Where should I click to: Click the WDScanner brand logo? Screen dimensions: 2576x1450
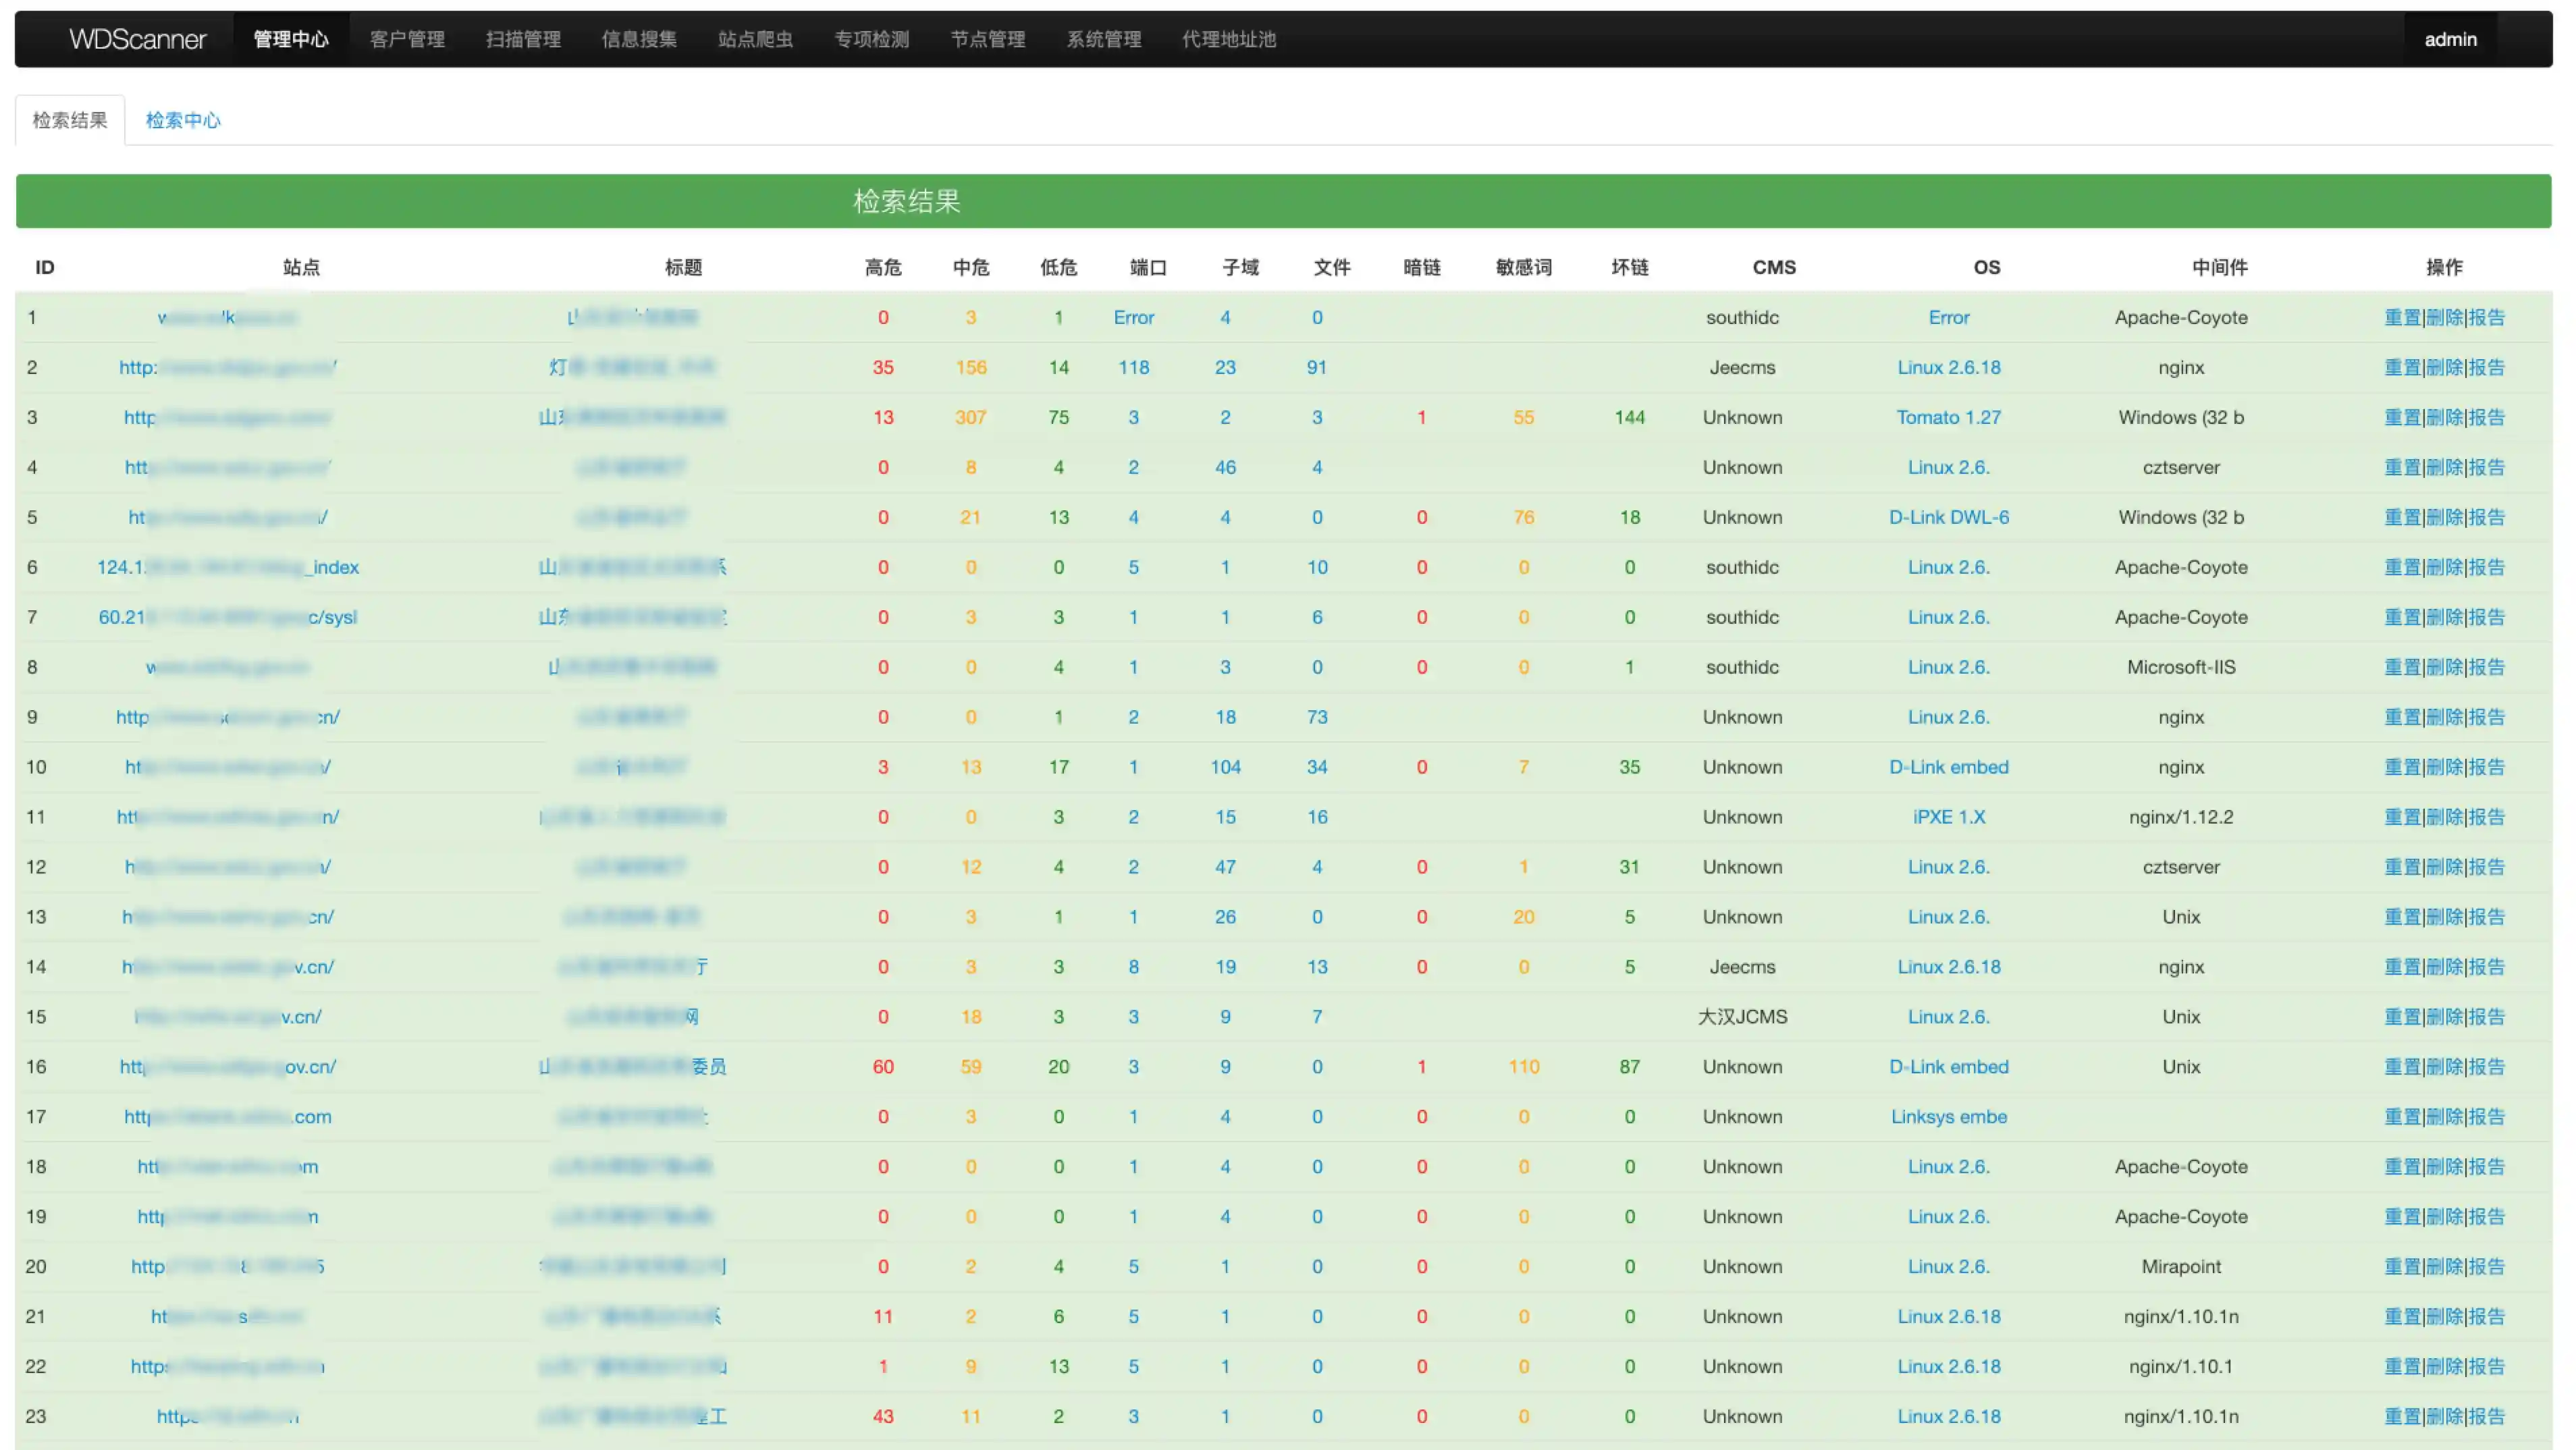pyautogui.click(x=137, y=39)
